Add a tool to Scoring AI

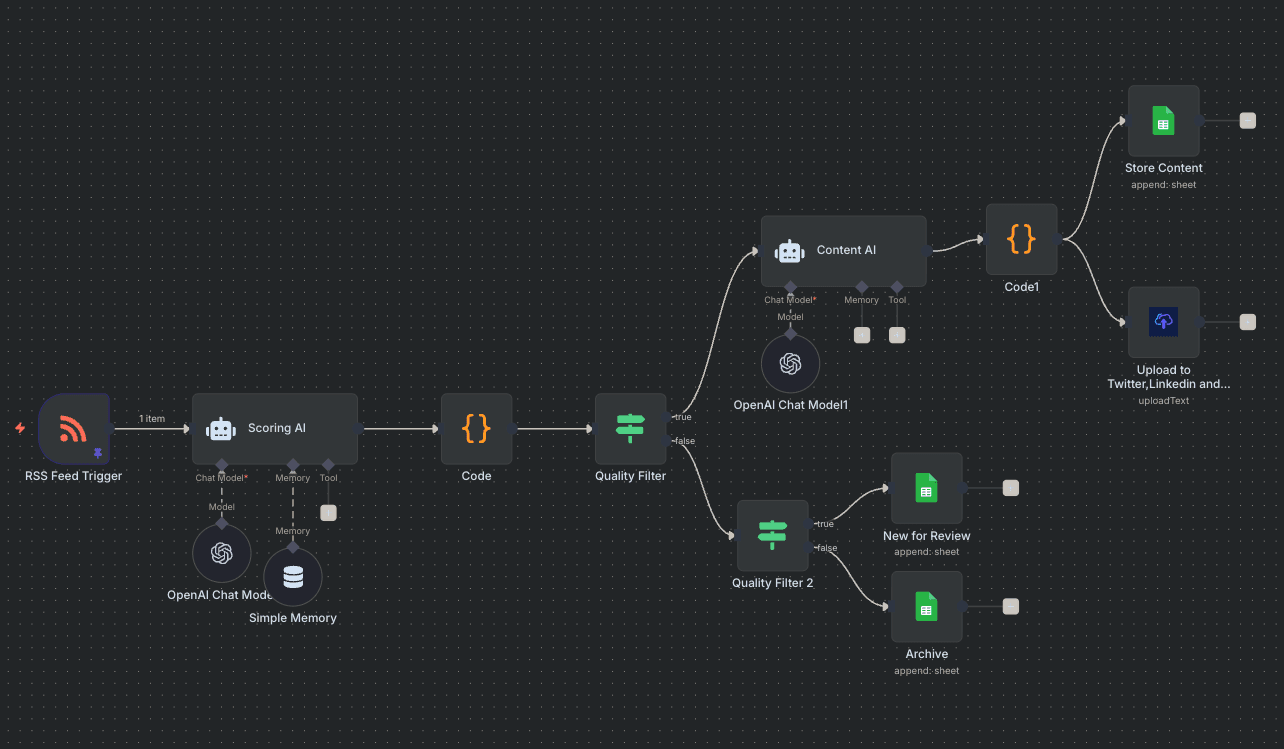click(x=328, y=513)
